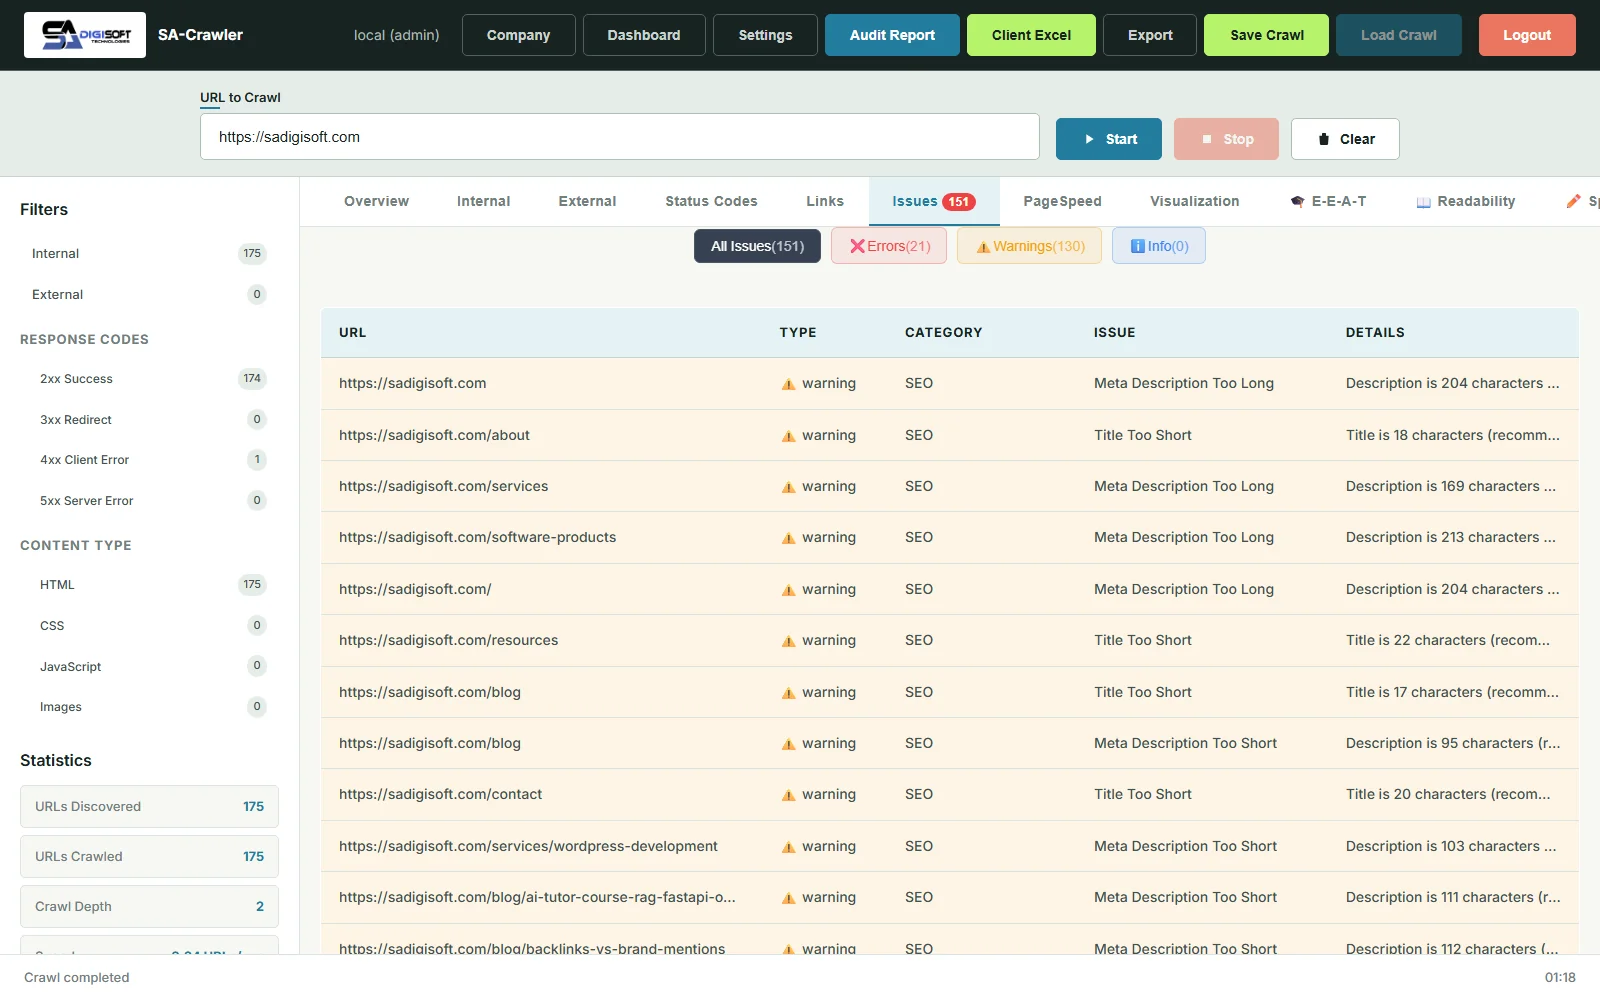Image resolution: width=1600 pixels, height=1000 pixels.
Task: Download the Client Excel file
Action: point(1031,35)
